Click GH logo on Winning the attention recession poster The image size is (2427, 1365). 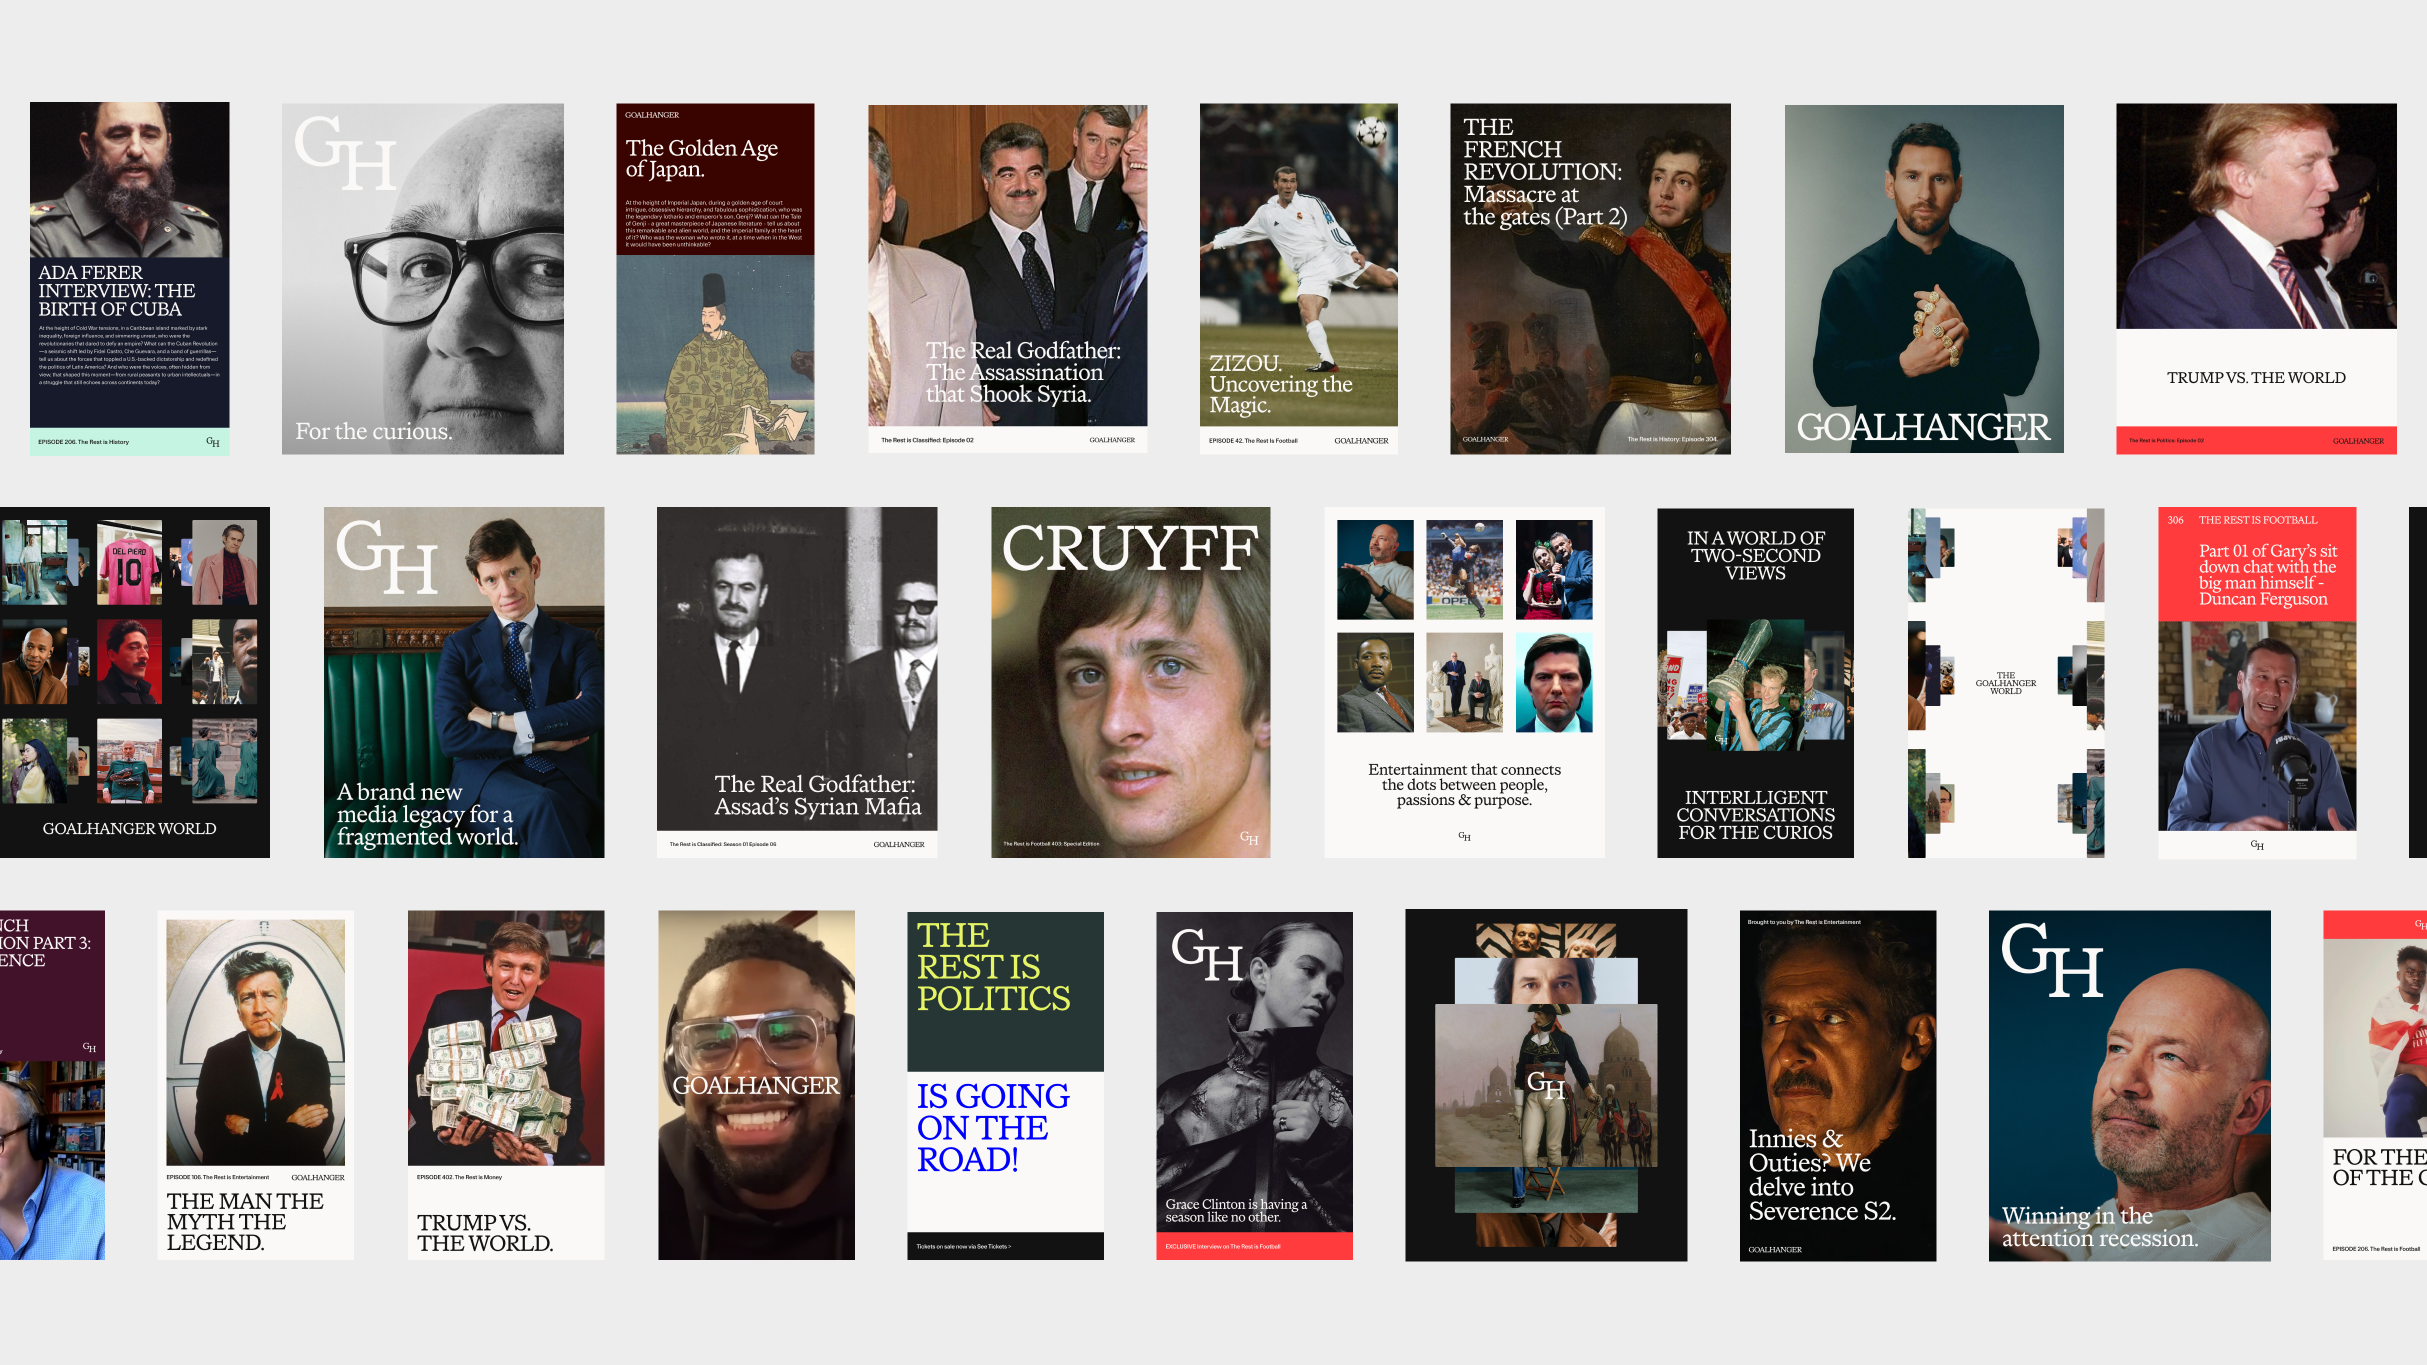point(2052,960)
